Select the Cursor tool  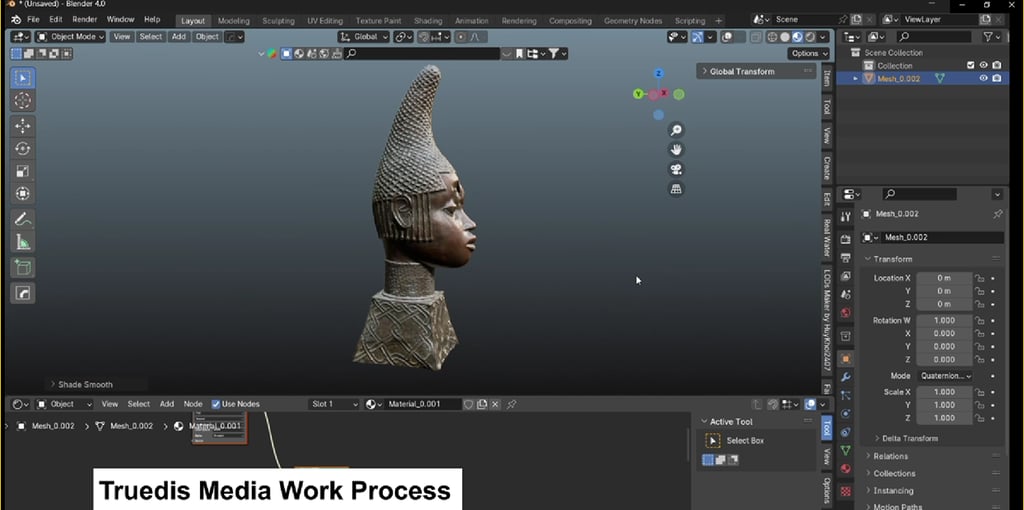pyautogui.click(x=23, y=101)
